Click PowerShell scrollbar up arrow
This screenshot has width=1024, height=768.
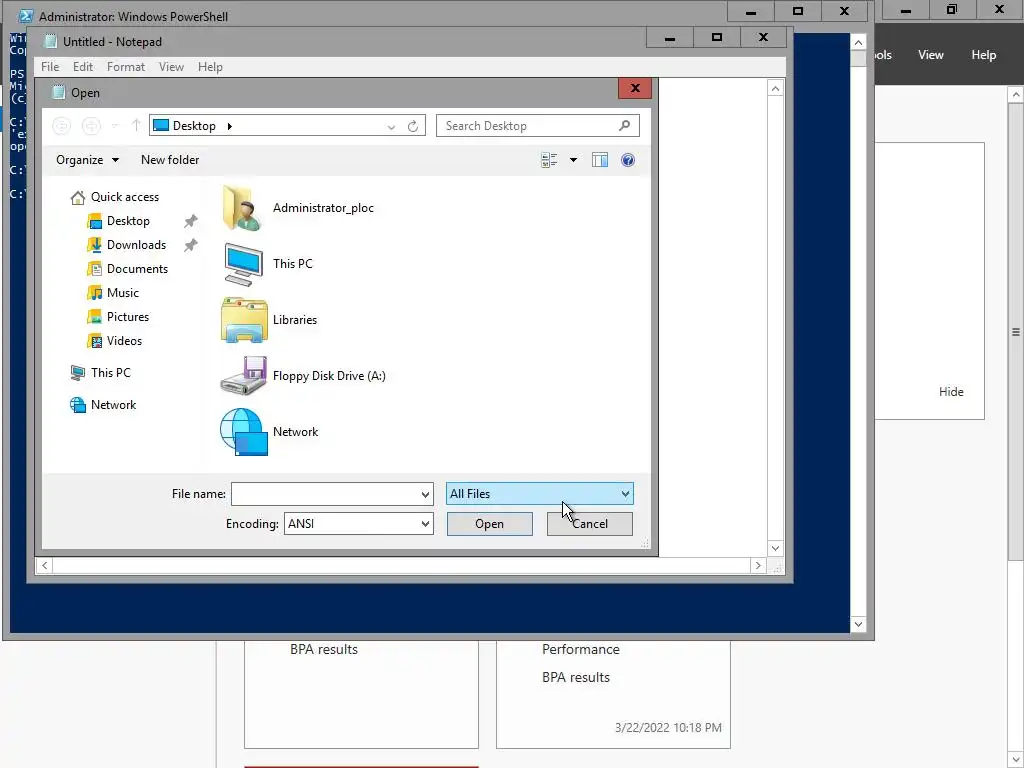[858, 42]
